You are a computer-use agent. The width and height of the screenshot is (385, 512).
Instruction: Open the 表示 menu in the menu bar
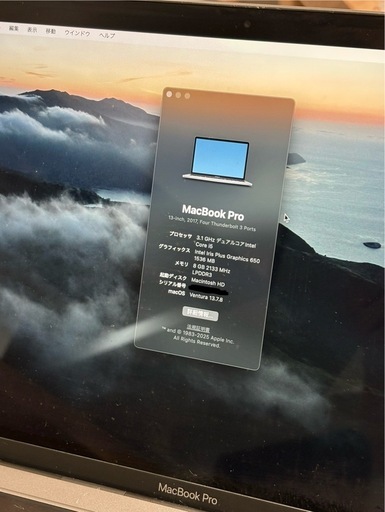tap(32, 30)
